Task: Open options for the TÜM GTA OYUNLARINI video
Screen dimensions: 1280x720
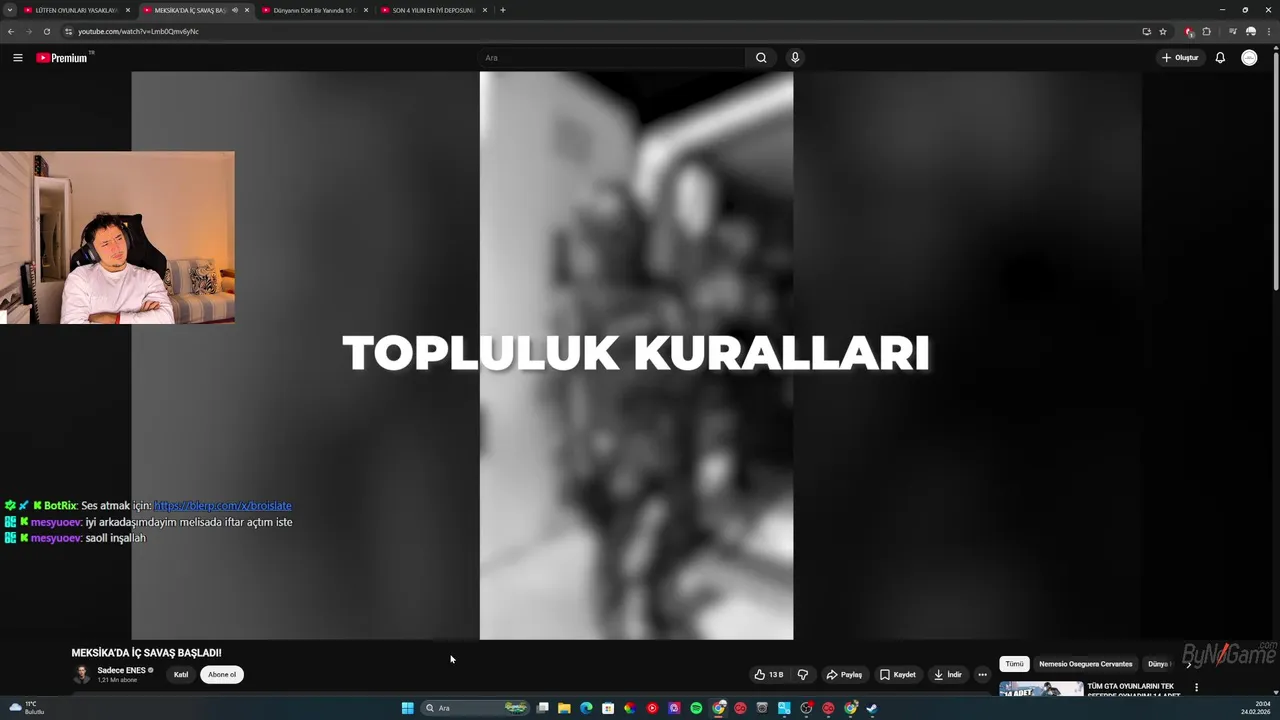Action: pos(1196,688)
